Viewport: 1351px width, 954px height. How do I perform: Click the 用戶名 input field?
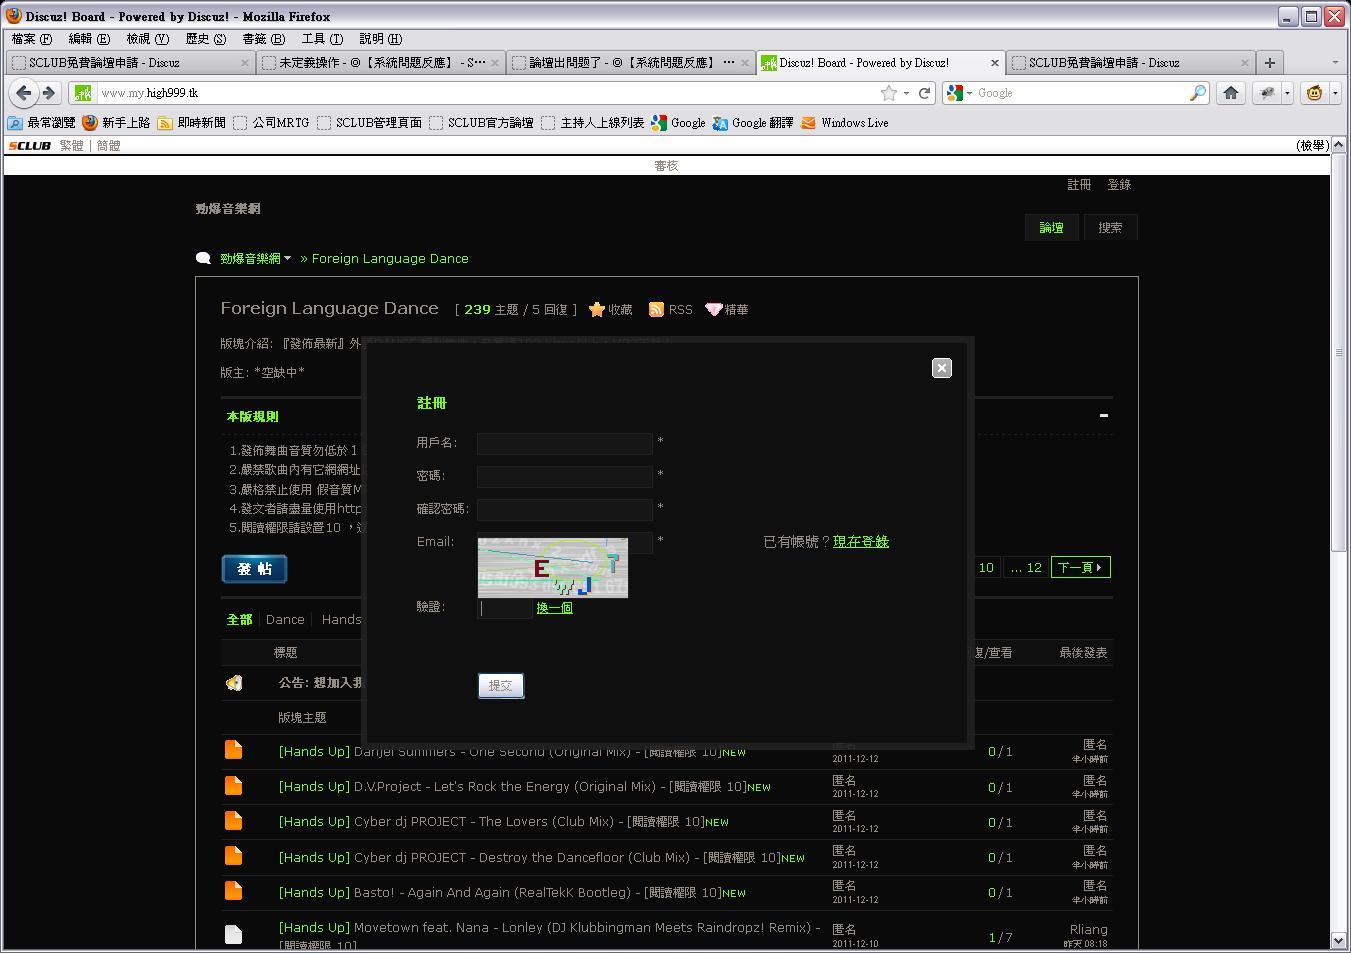click(x=564, y=443)
